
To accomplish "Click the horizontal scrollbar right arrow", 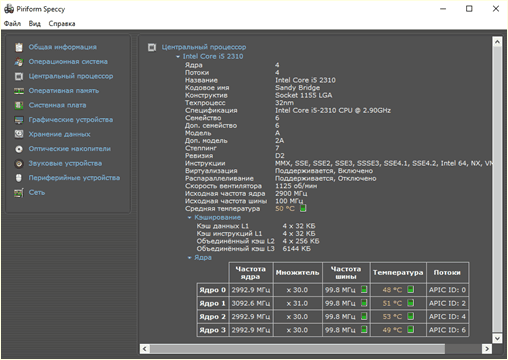I will point(487,349).
